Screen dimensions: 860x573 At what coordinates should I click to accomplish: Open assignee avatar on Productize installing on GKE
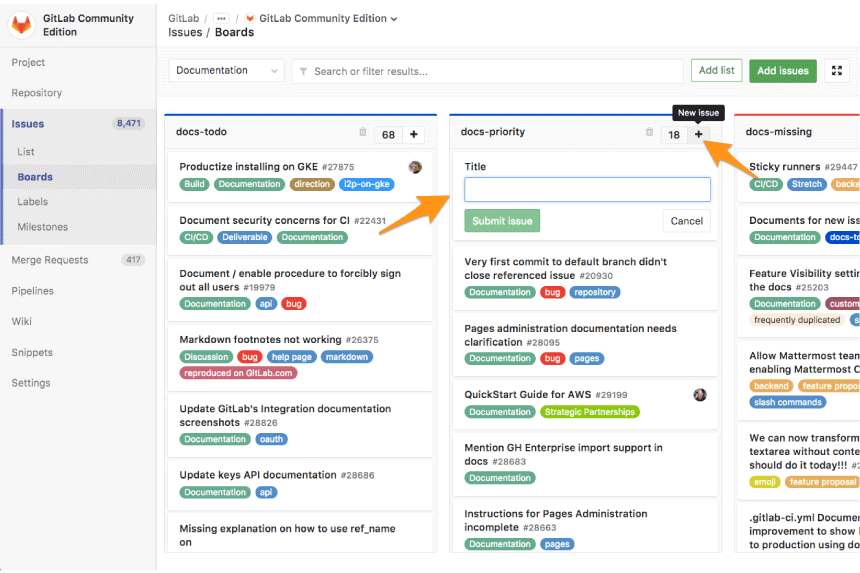(x=415, y=167)
